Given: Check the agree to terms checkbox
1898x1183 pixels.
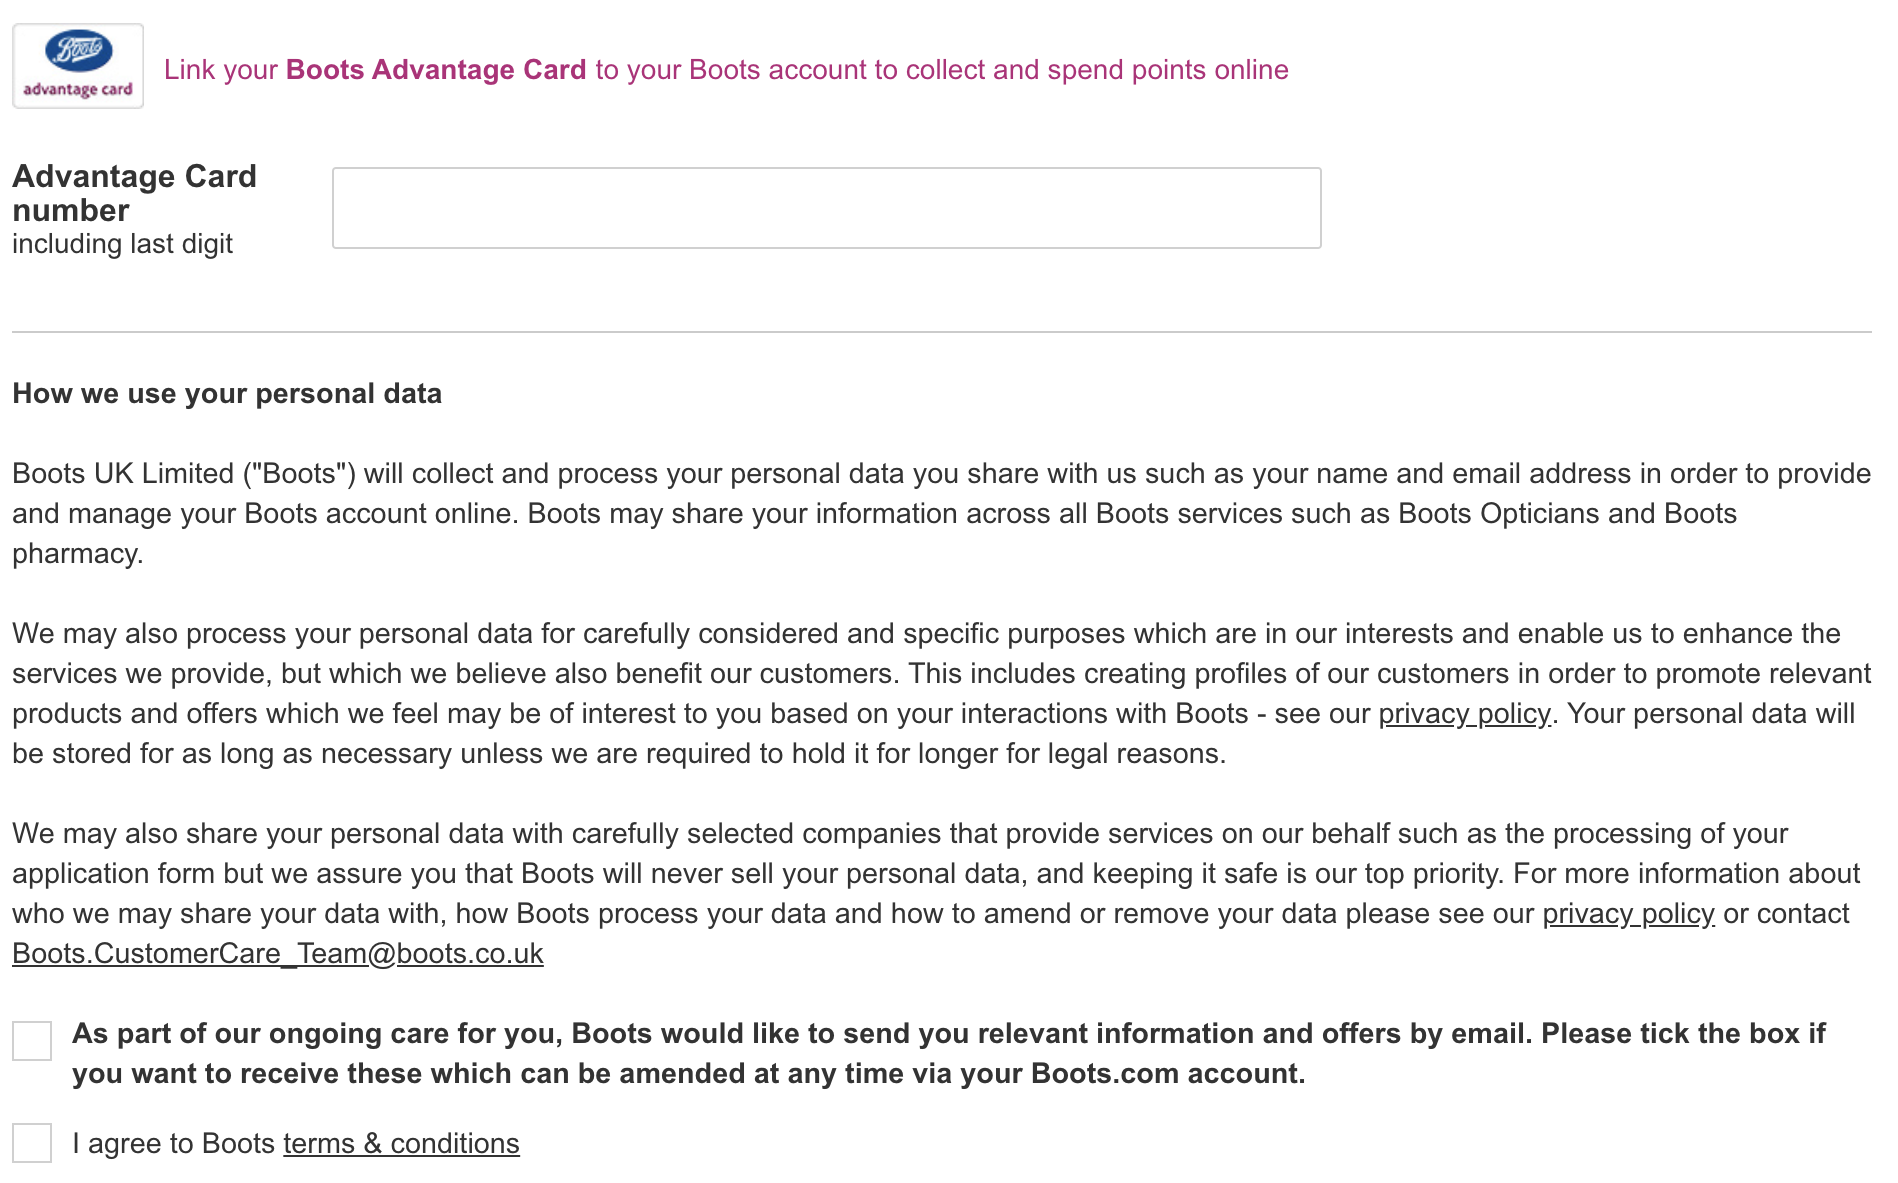Looking at the screenshot, I should 32,1143.
